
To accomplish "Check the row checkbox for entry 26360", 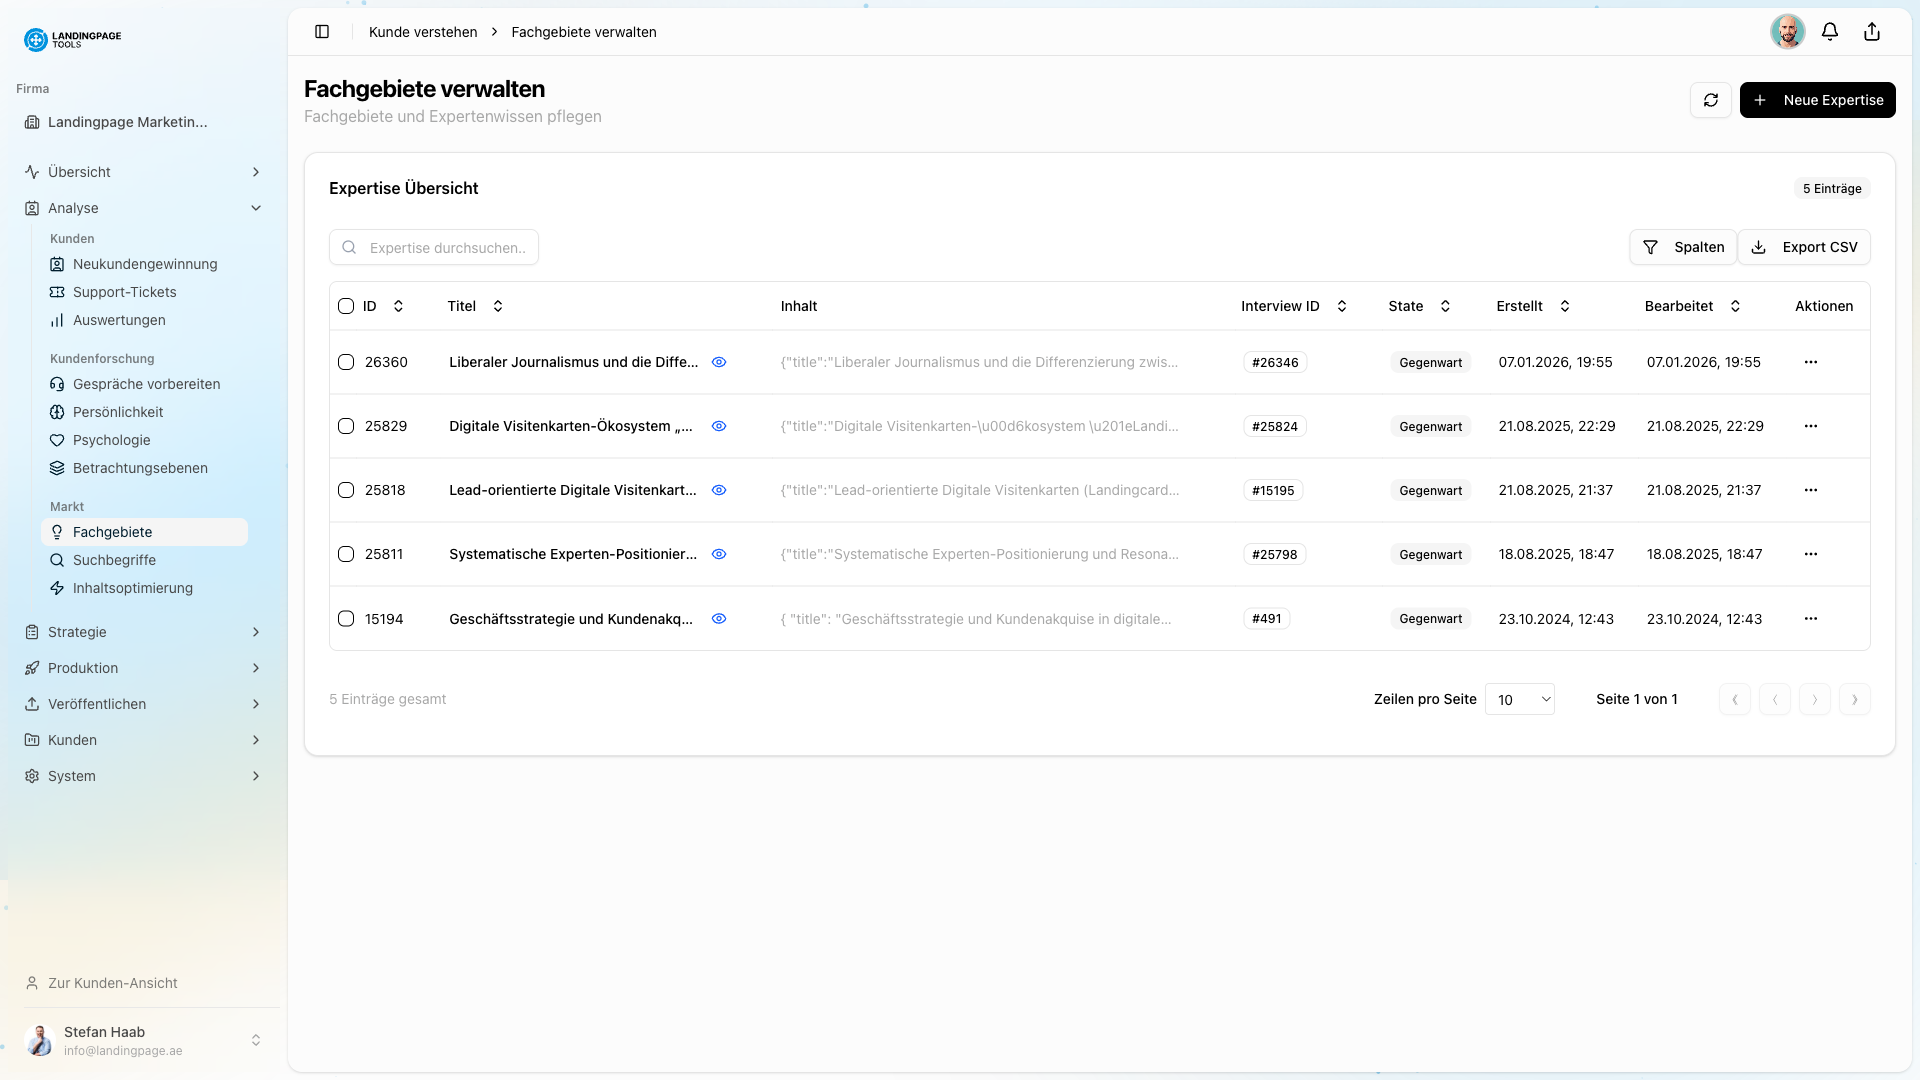I will coord(346,362).
